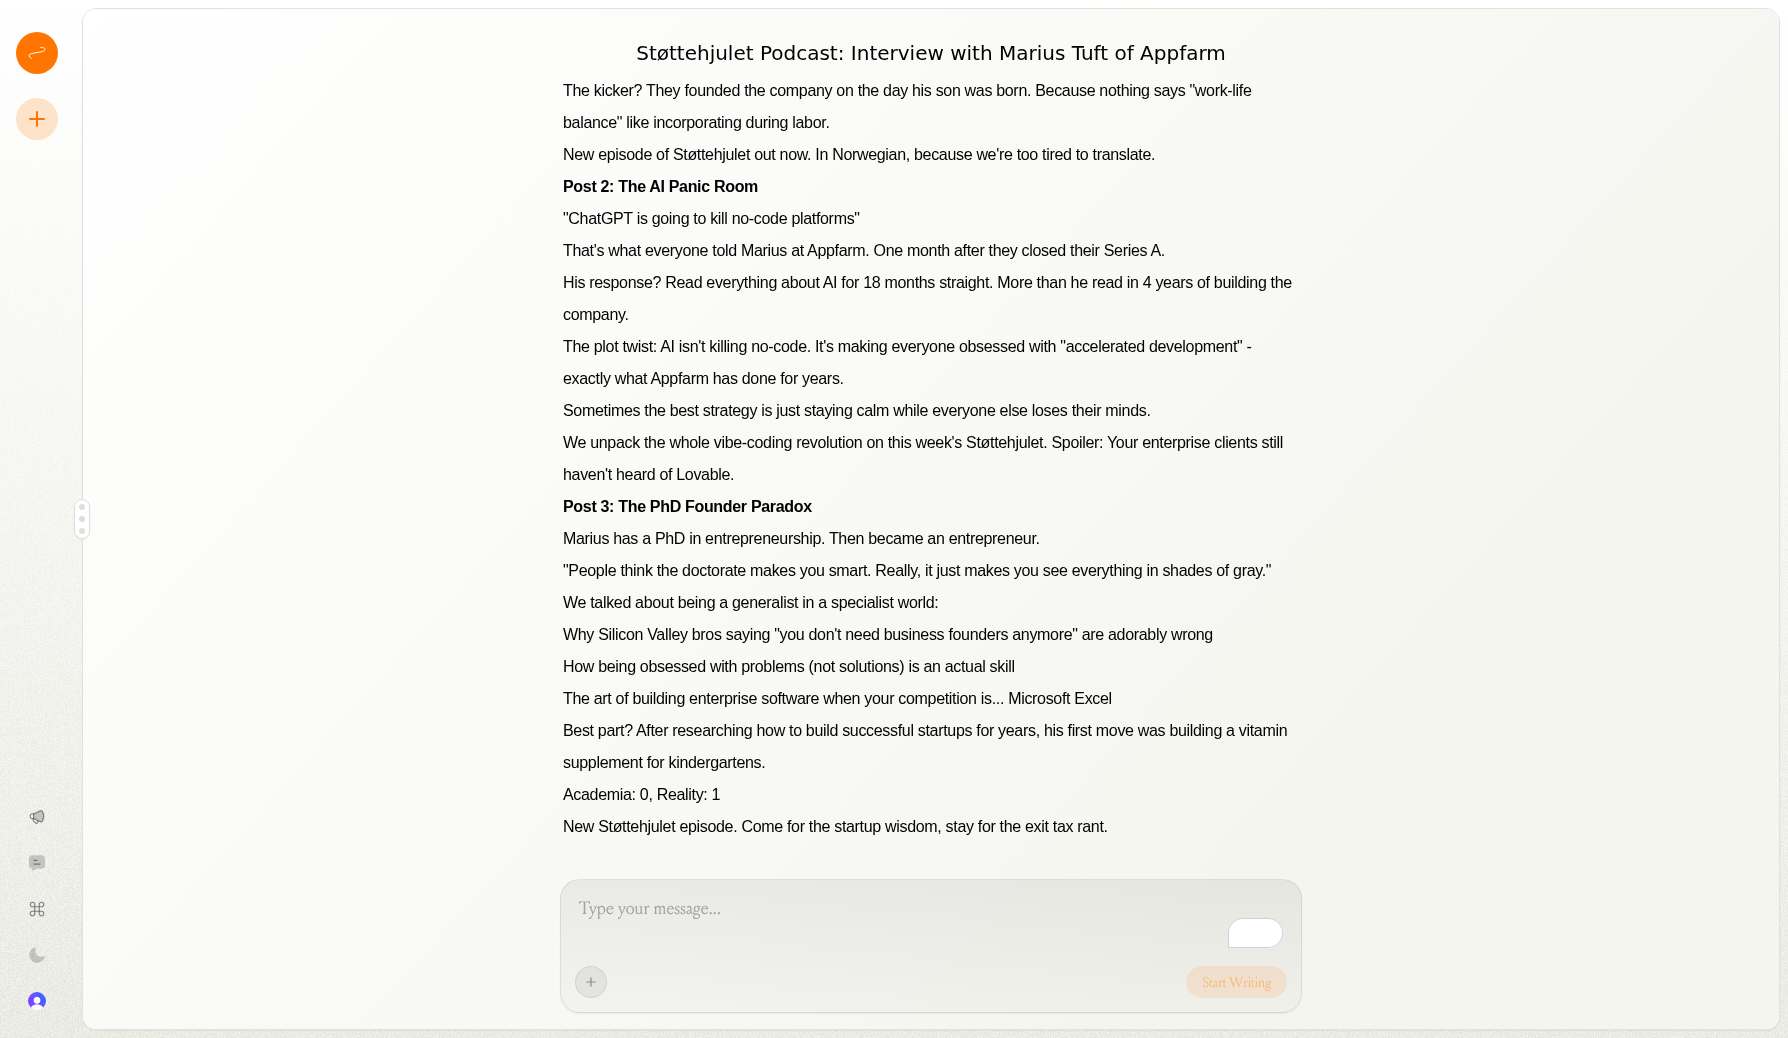Click the "Post 3: The PhD Founder Paradox" heading

[x=687, y=507]
